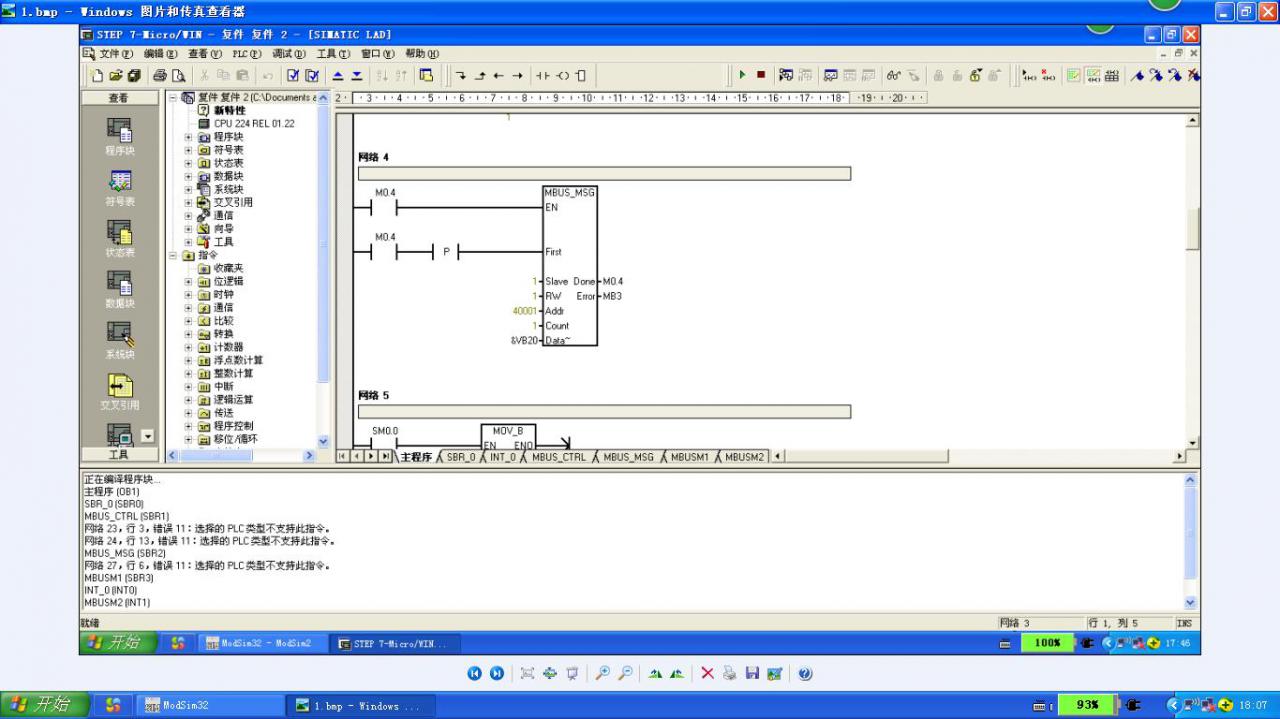Click the green Run PLC icon
The image size is (1280, 719).
tap(742, 75)
